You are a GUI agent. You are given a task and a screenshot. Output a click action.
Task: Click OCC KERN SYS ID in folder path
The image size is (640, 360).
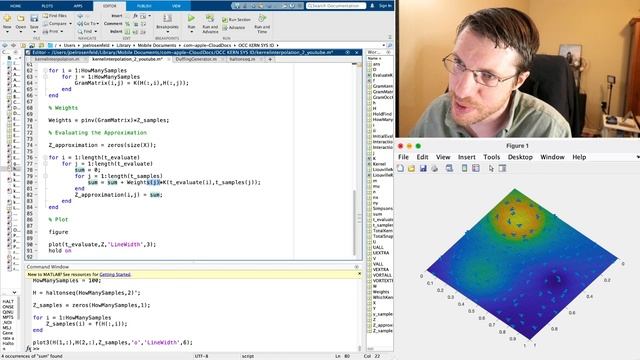coord(256,45)
